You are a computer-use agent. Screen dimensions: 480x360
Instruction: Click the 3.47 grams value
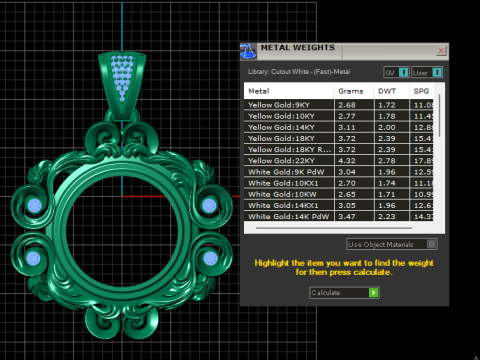pos(347,216)
